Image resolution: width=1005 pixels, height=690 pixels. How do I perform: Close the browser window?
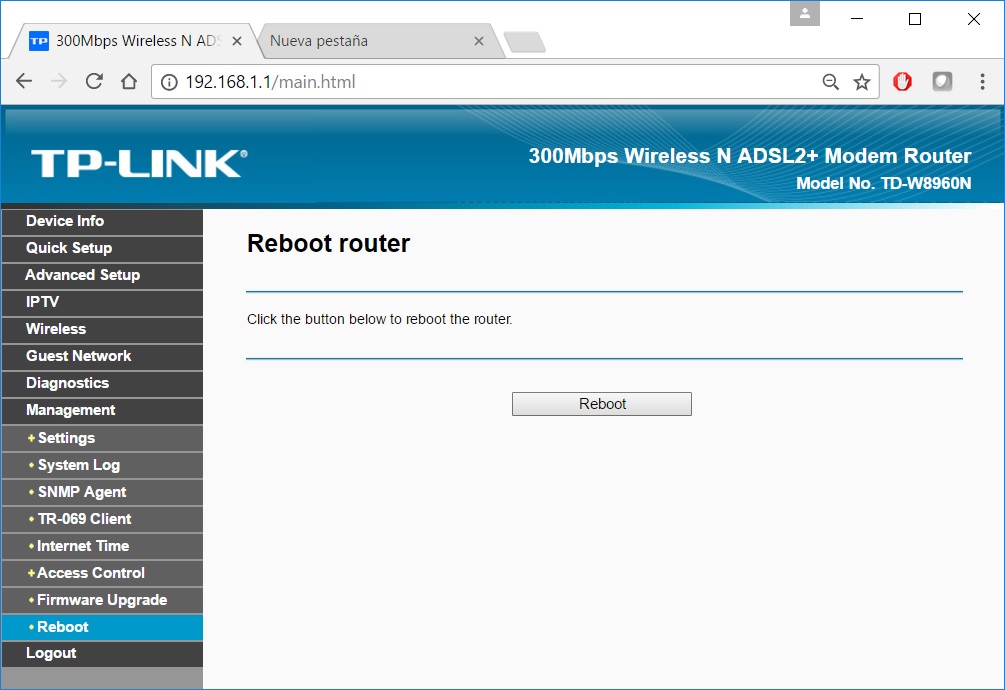(974, 19)
